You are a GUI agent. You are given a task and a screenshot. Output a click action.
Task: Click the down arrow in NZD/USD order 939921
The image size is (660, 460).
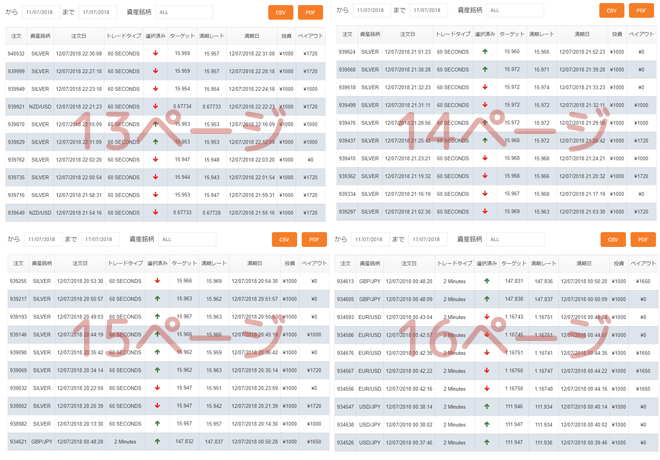click(x=156, y=106)
